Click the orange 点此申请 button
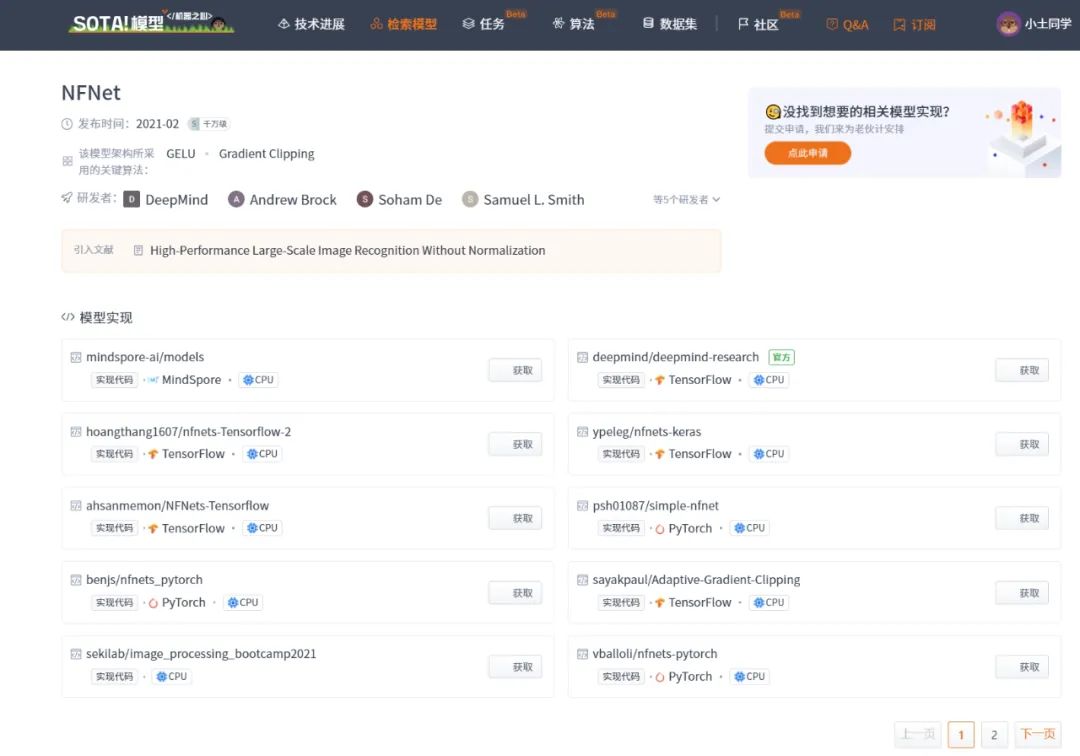This screenshot has width=1080, height=756. (x=807, y=153)
